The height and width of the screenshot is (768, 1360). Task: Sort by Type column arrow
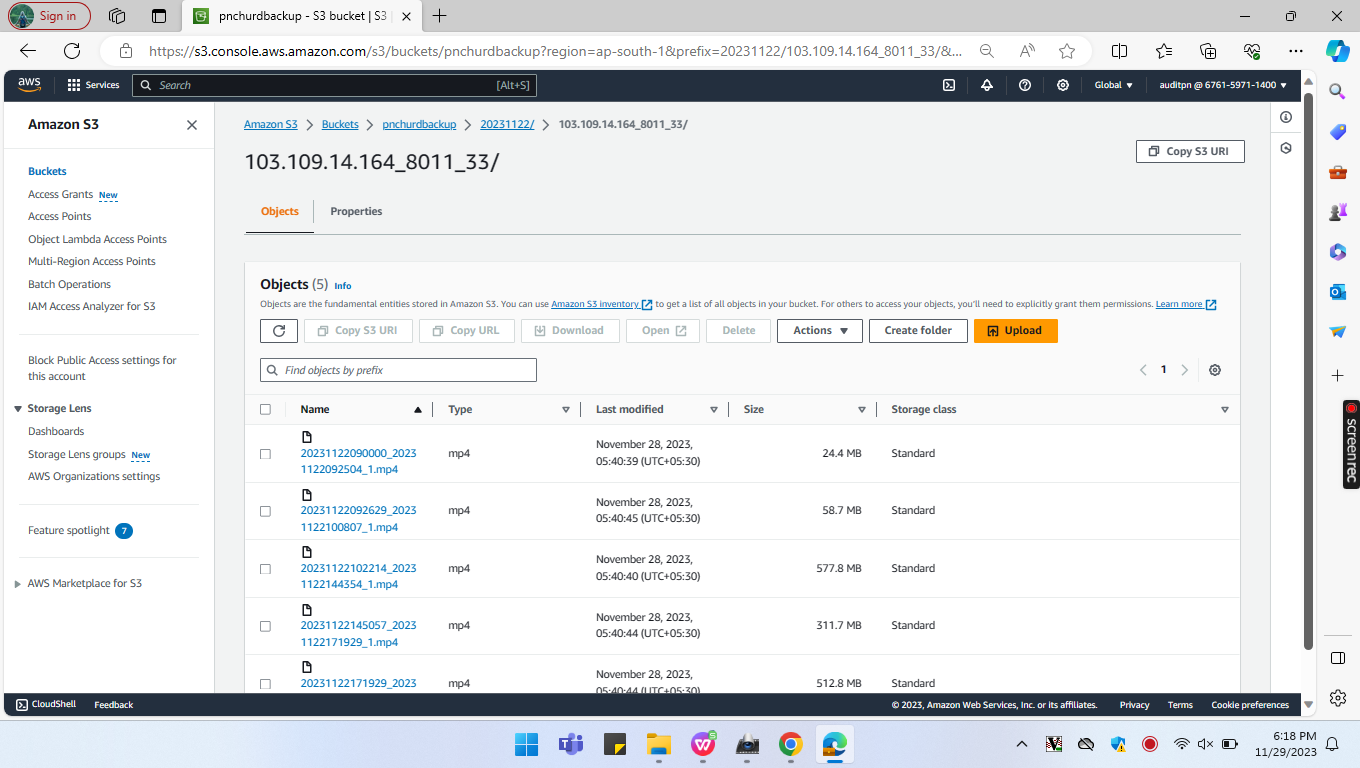[x=565, y=410]
